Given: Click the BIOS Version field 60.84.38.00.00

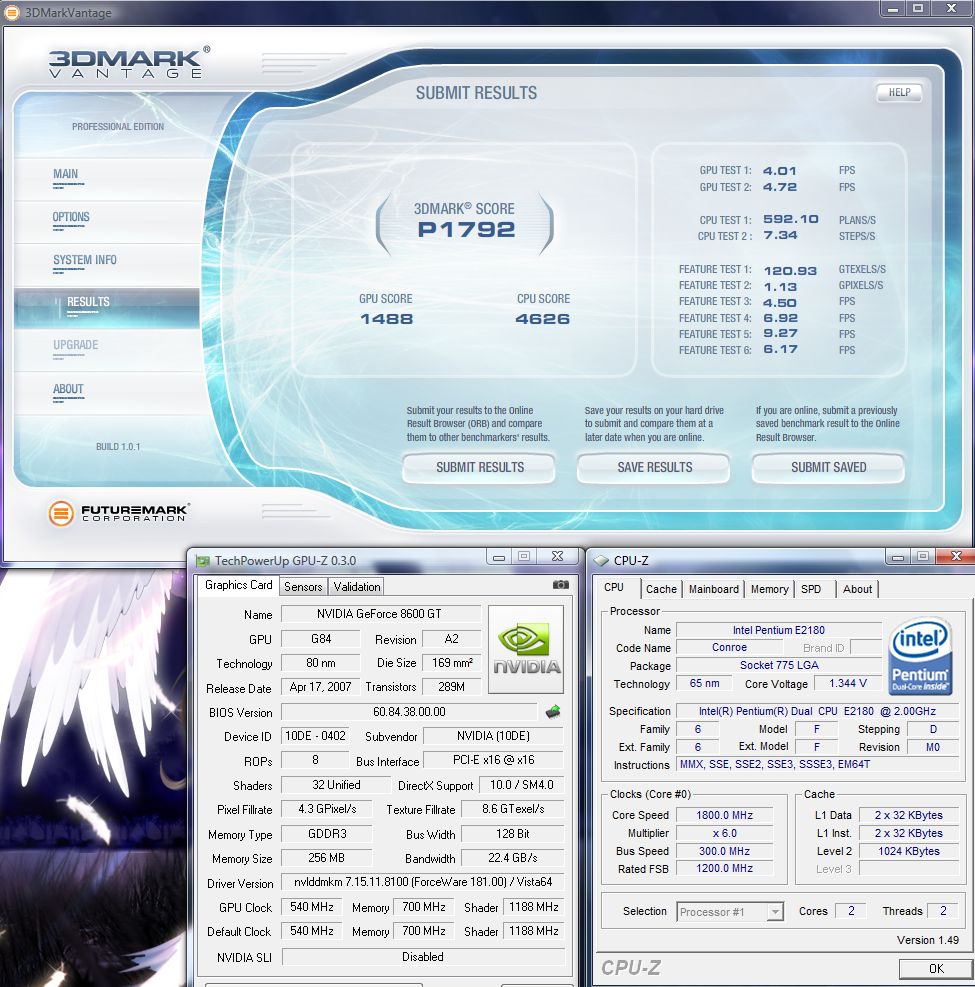Looking at the screenshot, I should 409,712.
